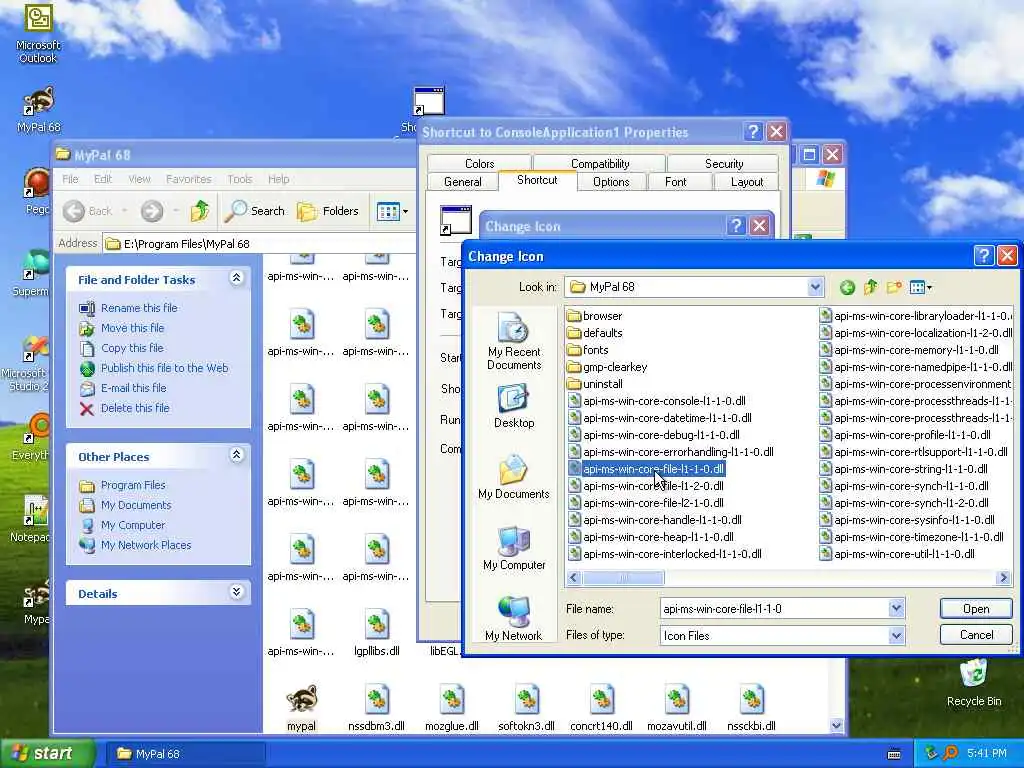
Task: Click help button of front Change Icon dialog
Action: coord(984,256)
